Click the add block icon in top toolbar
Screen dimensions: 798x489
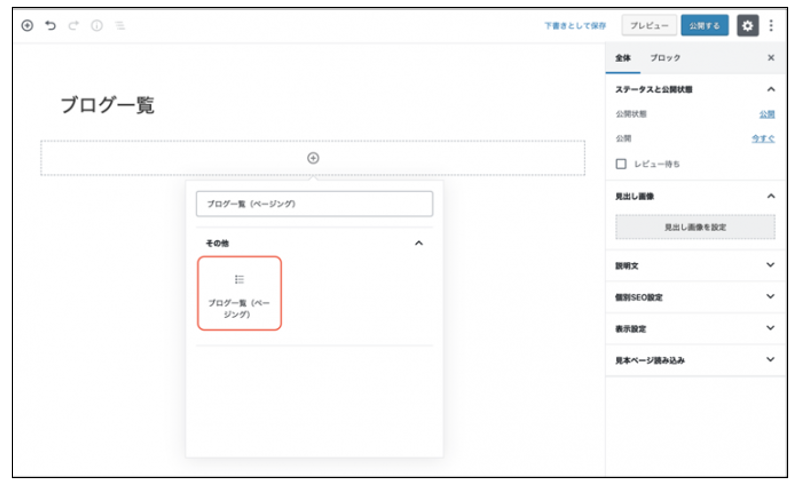click(x=27, y=25)
